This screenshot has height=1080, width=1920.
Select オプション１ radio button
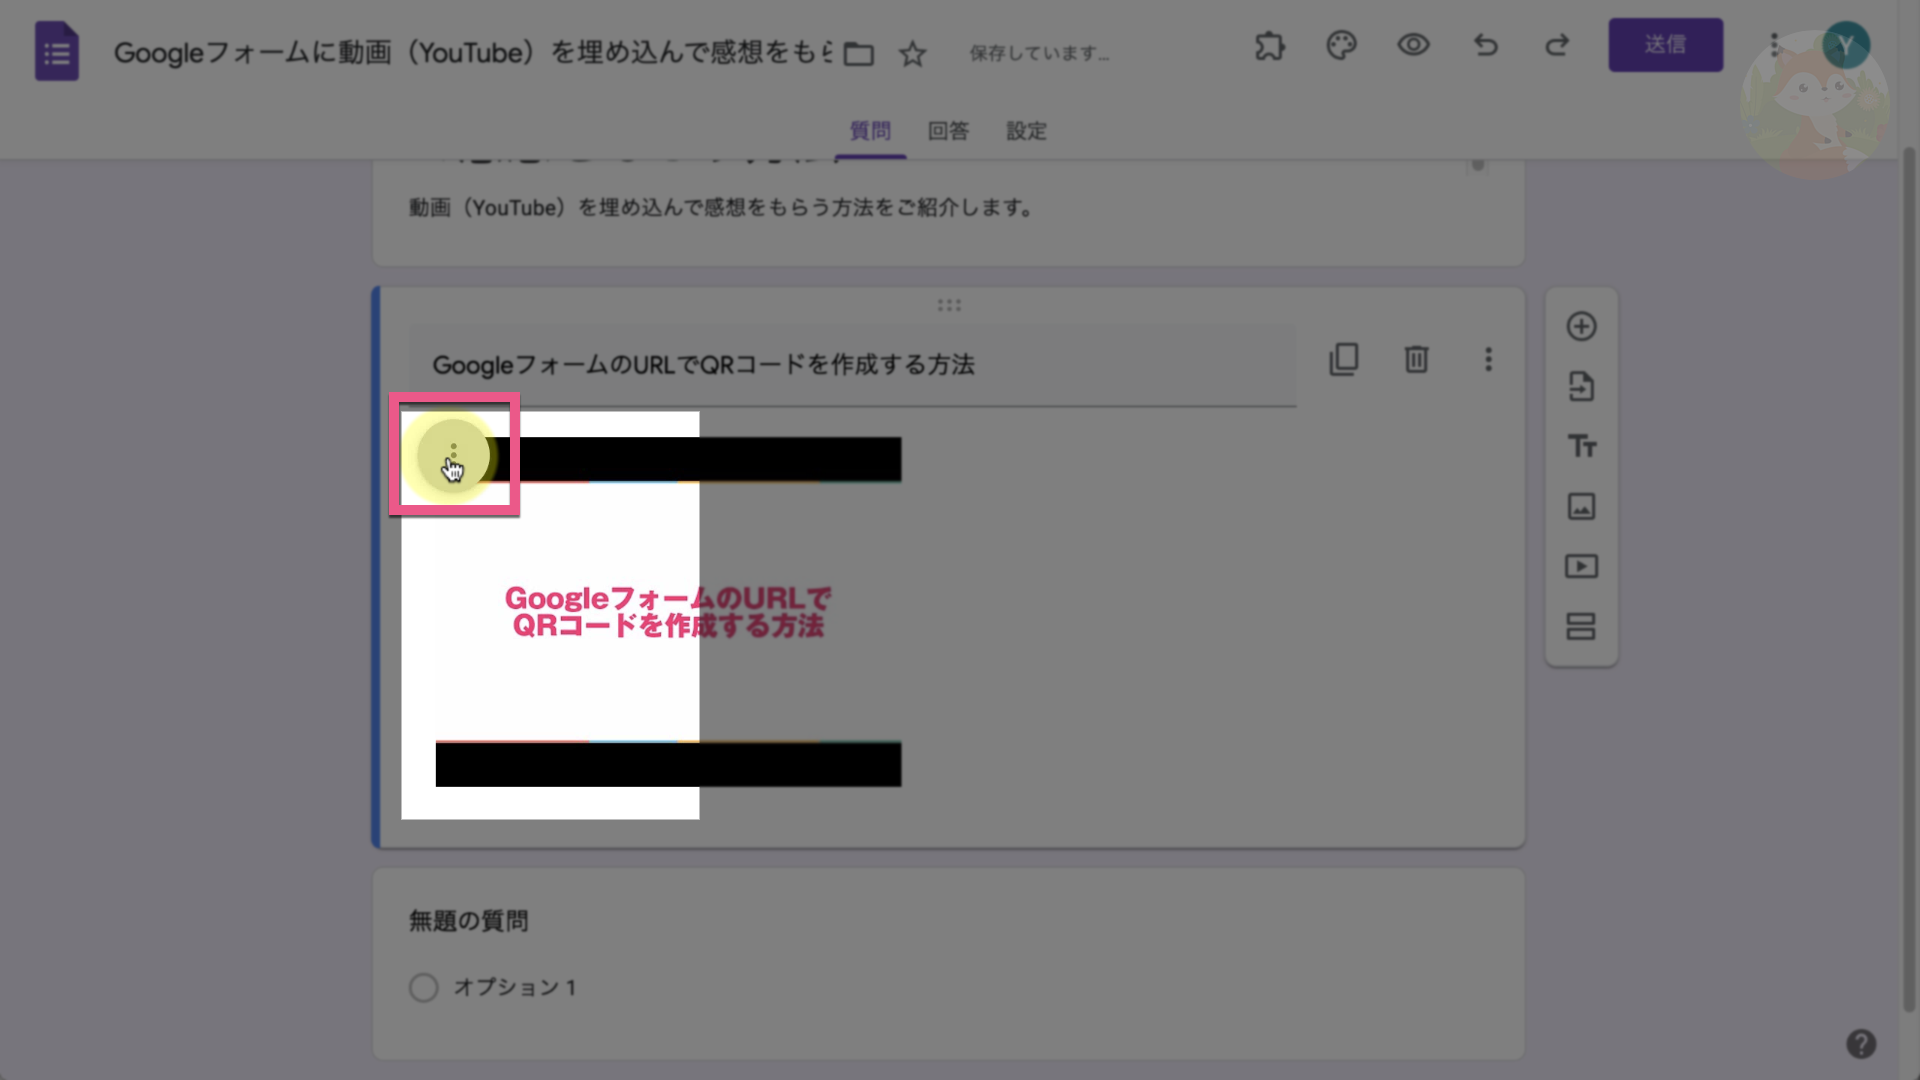423,986
